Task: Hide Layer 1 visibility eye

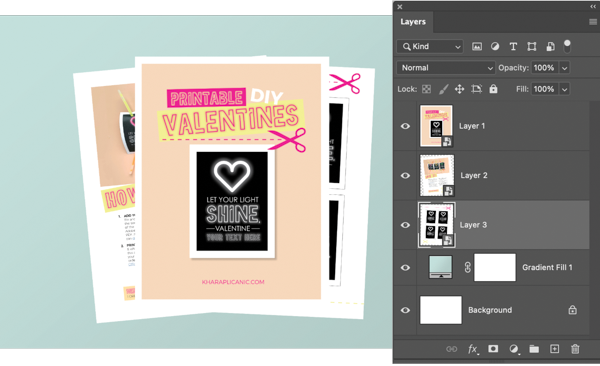Action: tap(405, 126)
